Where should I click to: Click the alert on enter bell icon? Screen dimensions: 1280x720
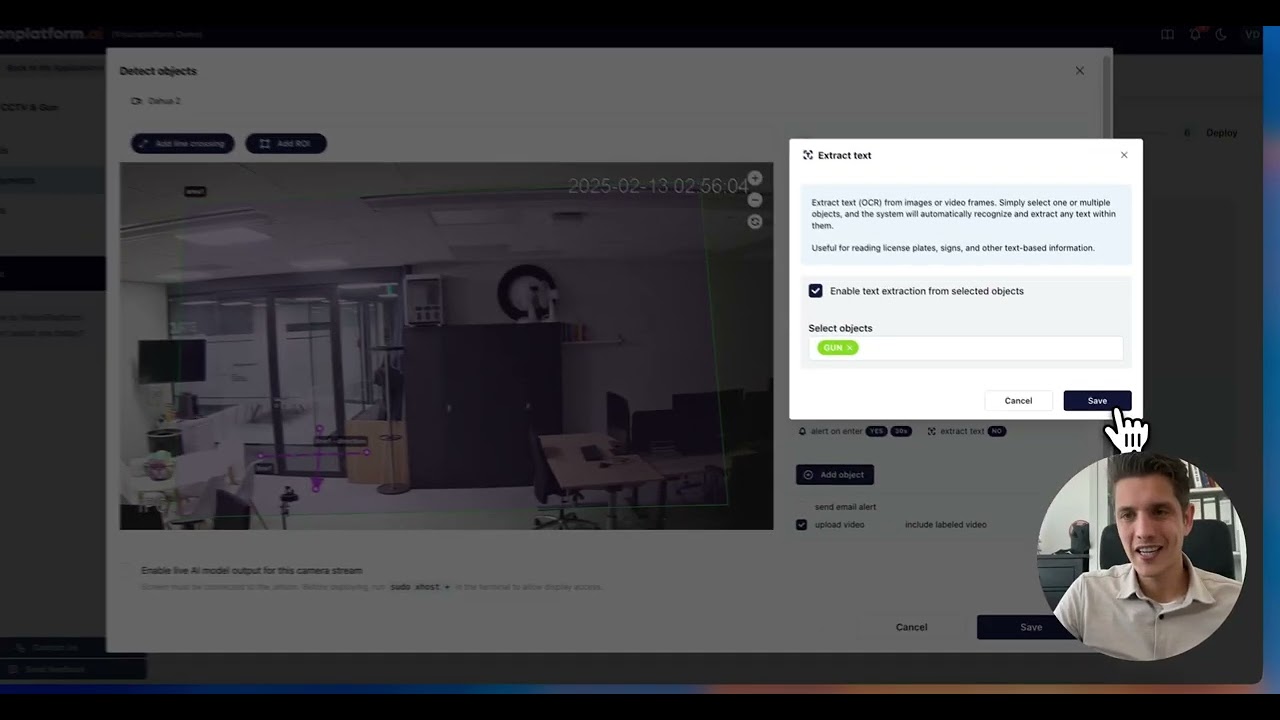[x=802, y=432]
